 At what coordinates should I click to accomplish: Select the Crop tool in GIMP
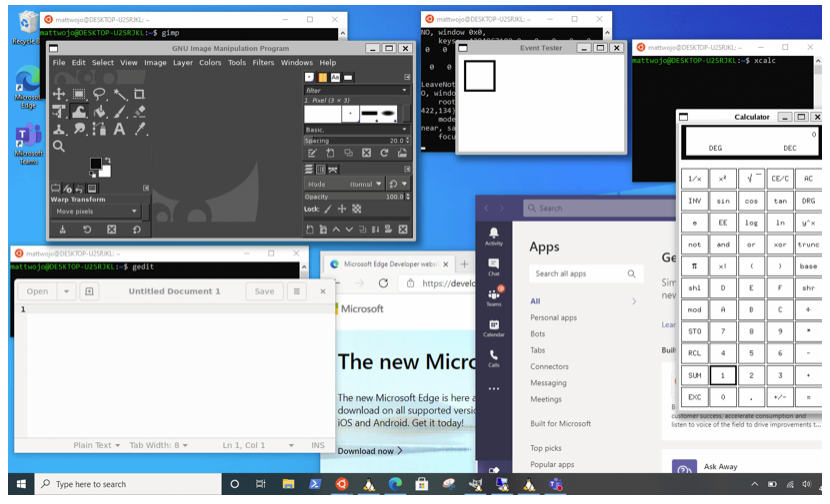point(139,94)
